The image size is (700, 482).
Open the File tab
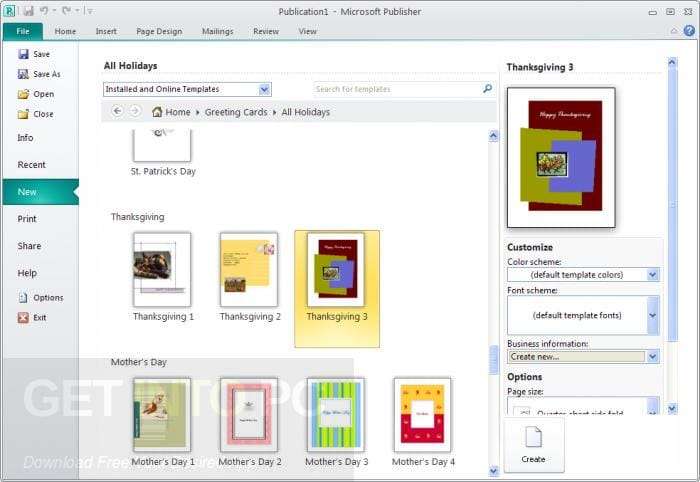pos(23,31)
